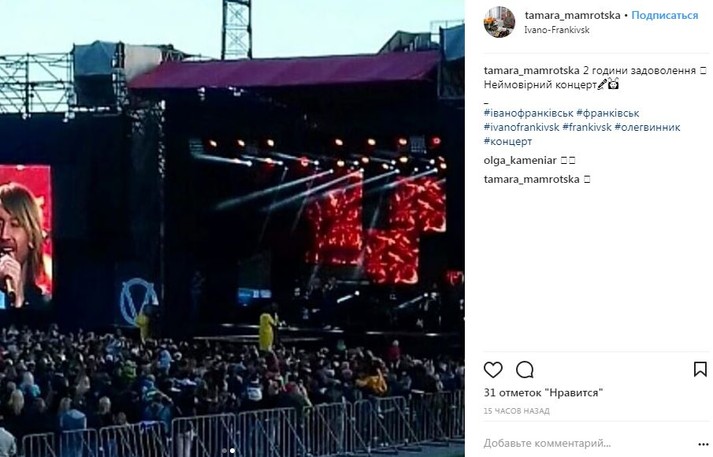Open hashtag #концерт

pos(508,141)
